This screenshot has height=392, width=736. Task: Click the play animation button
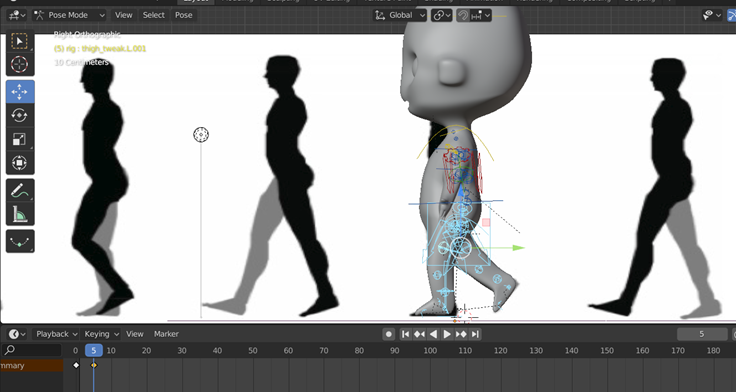pyautogui.click(x=447, y=334)
